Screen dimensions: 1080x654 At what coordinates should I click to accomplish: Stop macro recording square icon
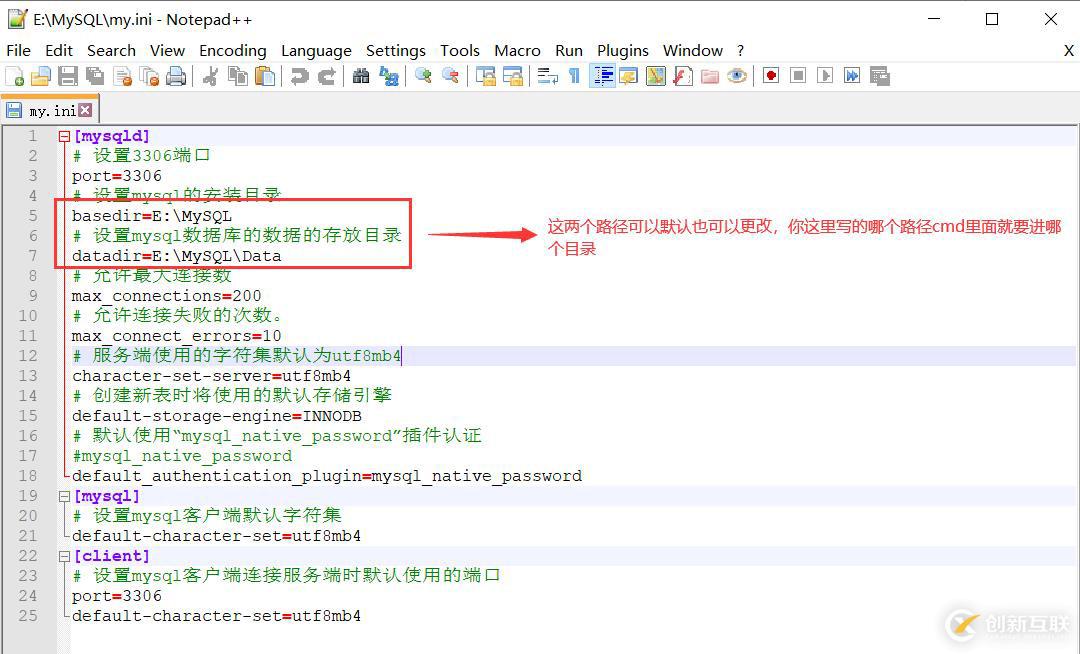point(798,76)
